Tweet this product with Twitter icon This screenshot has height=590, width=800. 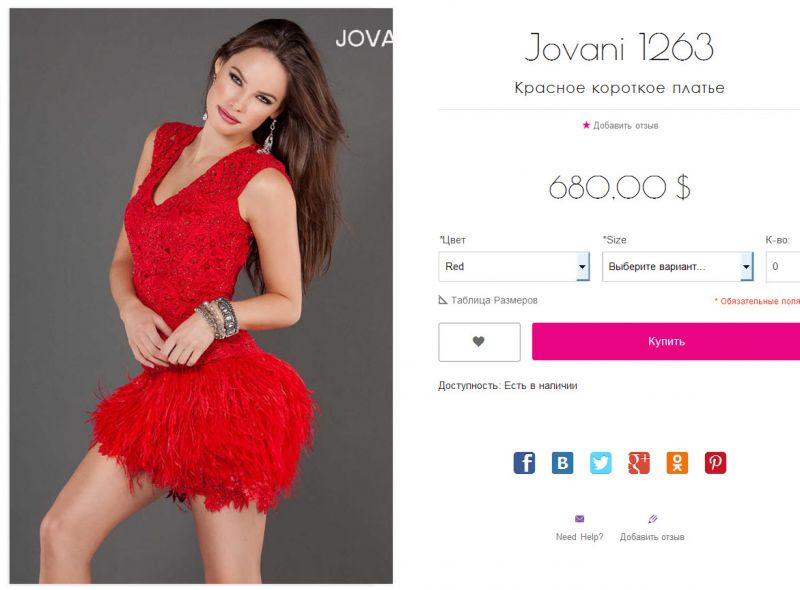click(x=601, y=463)
